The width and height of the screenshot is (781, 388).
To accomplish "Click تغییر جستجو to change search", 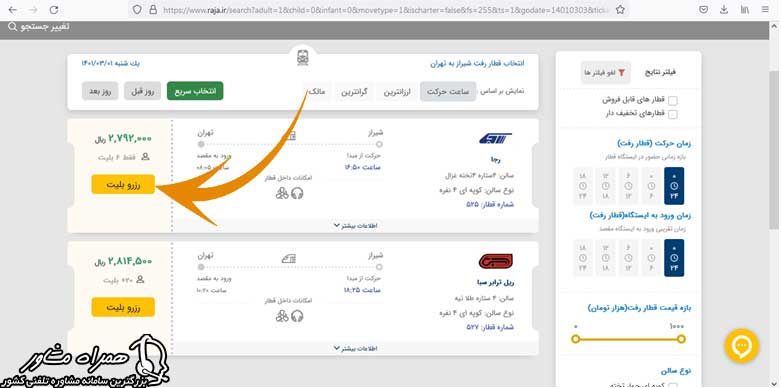I will (46, 27).
